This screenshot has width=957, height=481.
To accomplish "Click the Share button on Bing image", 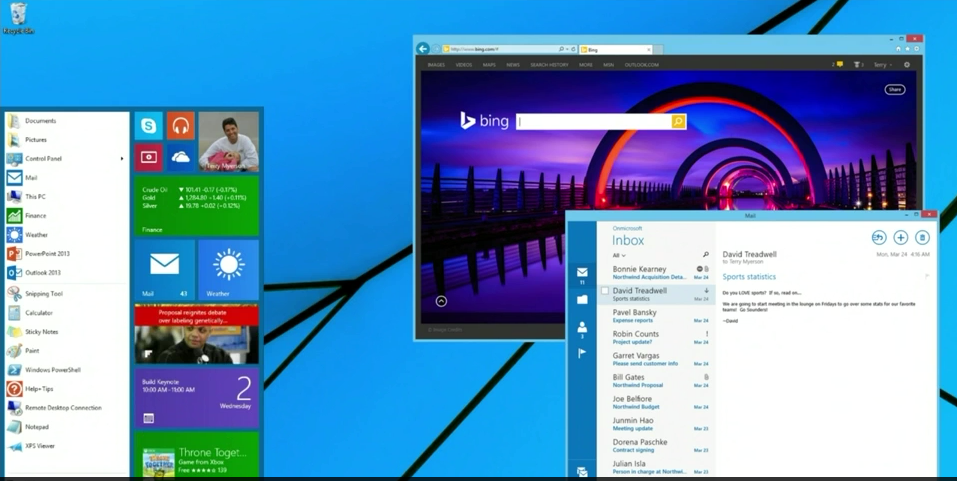I will [x=895, y=90].
